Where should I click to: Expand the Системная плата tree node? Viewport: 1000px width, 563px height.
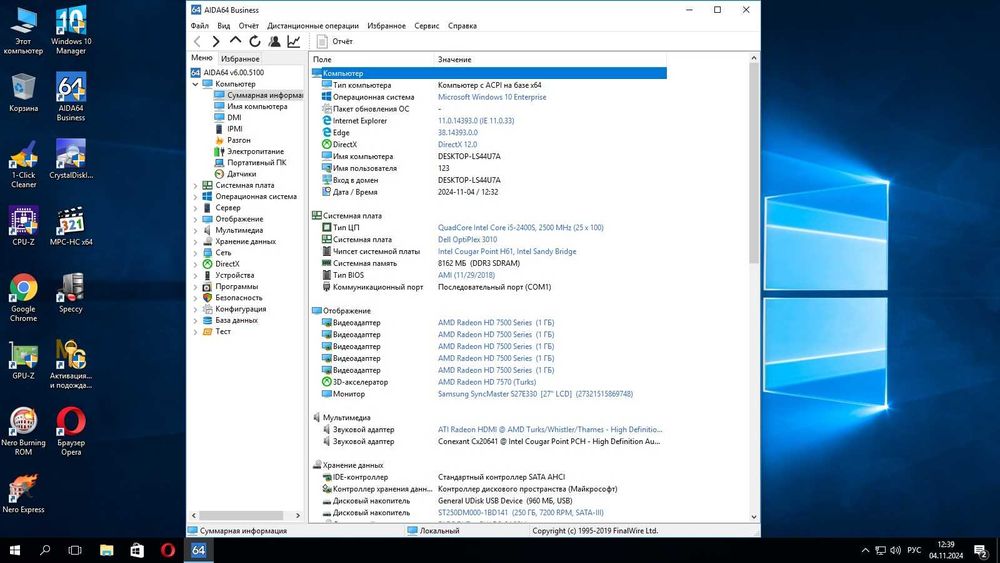coord(196,186)
